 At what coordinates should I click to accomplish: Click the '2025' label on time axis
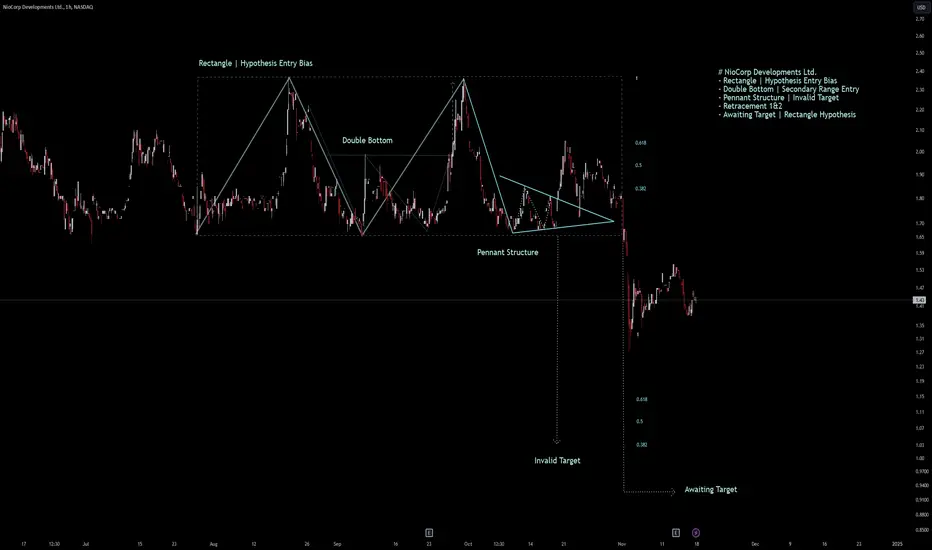[898, 544]
